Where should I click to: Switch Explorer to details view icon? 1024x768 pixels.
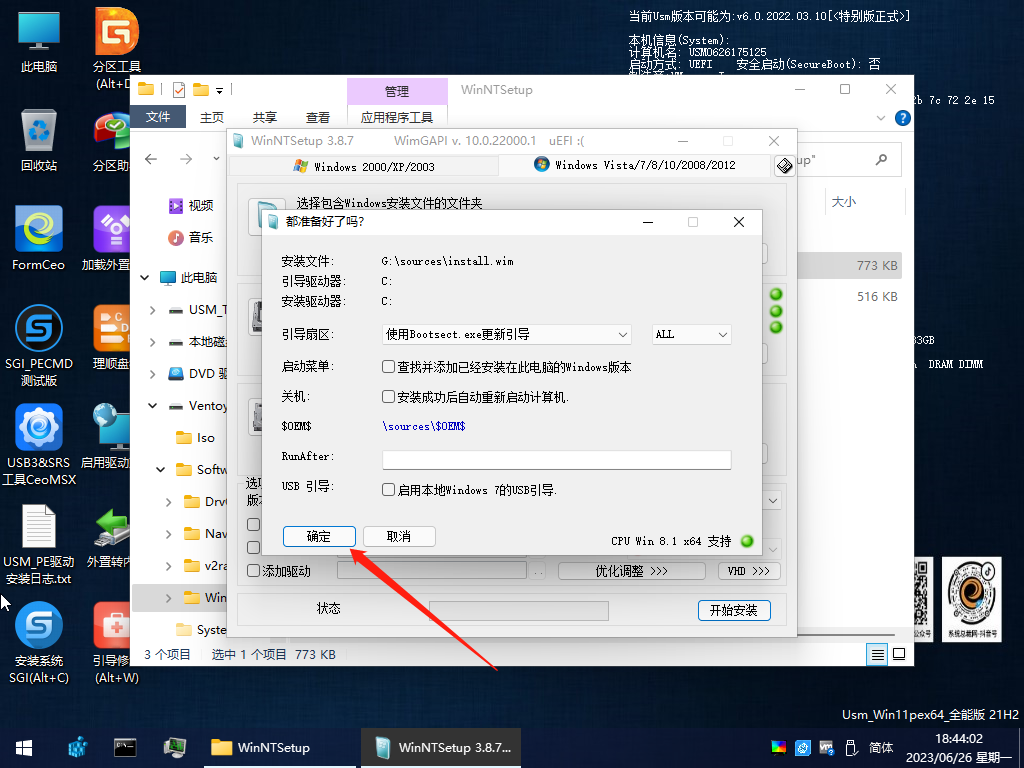click(x=878, y=654)
